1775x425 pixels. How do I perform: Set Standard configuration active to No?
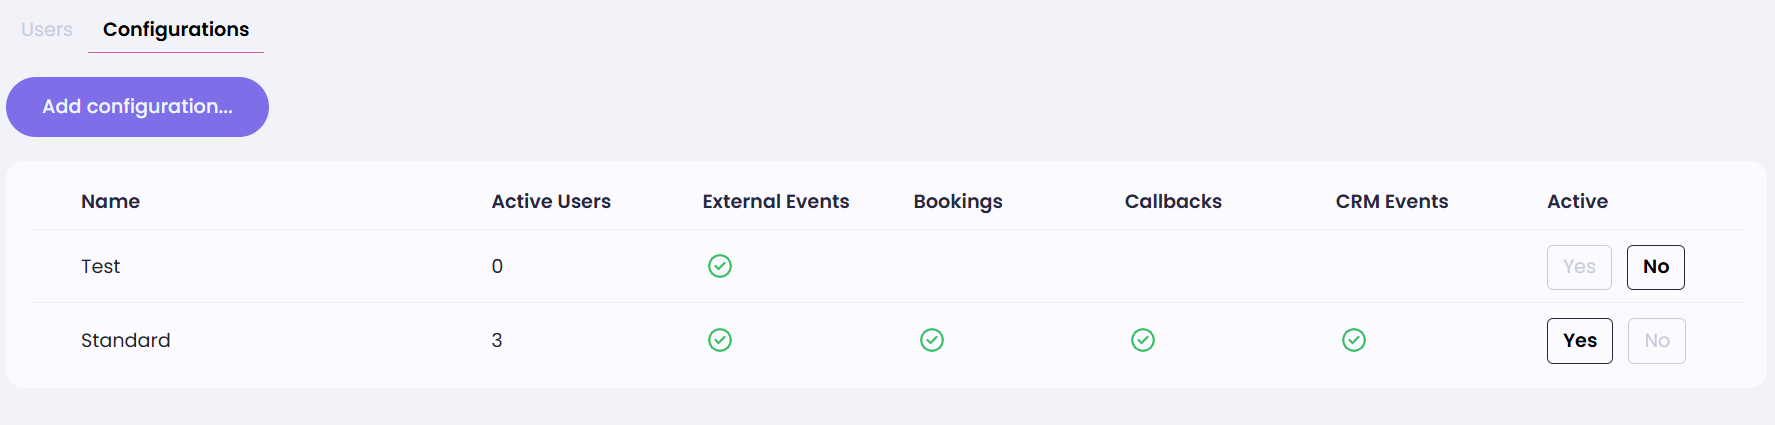(x=1657, y=341)
